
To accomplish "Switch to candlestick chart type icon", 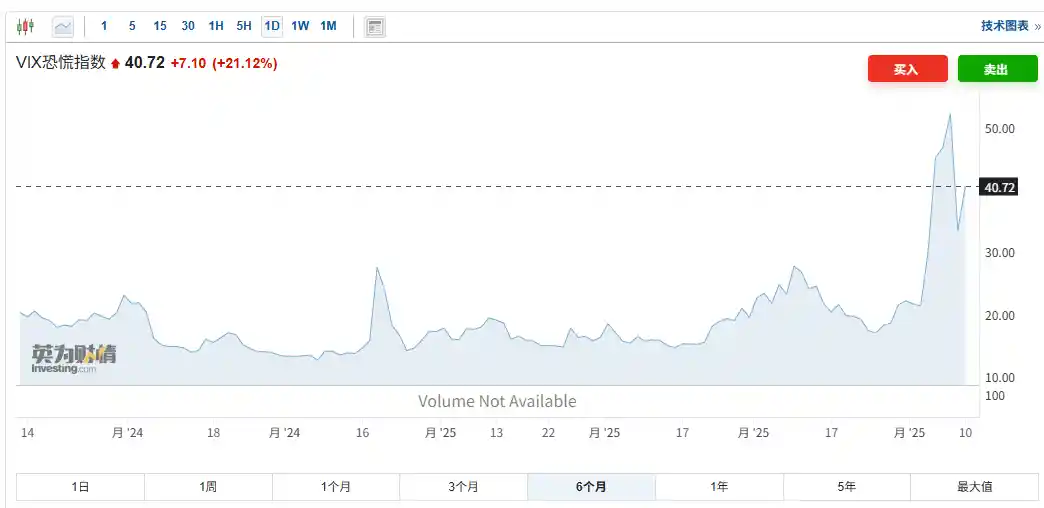I will tap(25, 27).
